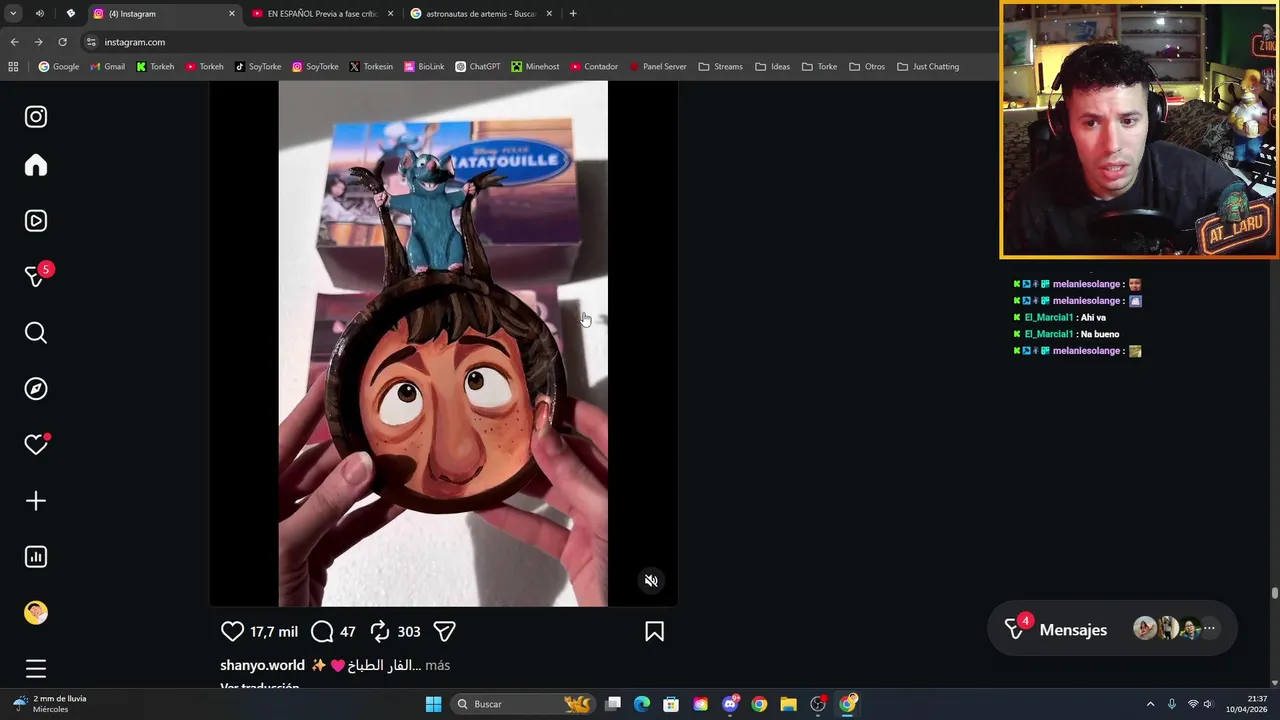Image resolution: width=1280 pixels, height=720 pixels.
Task: Open the Search panel in sidebar
Action: (36, 333)
